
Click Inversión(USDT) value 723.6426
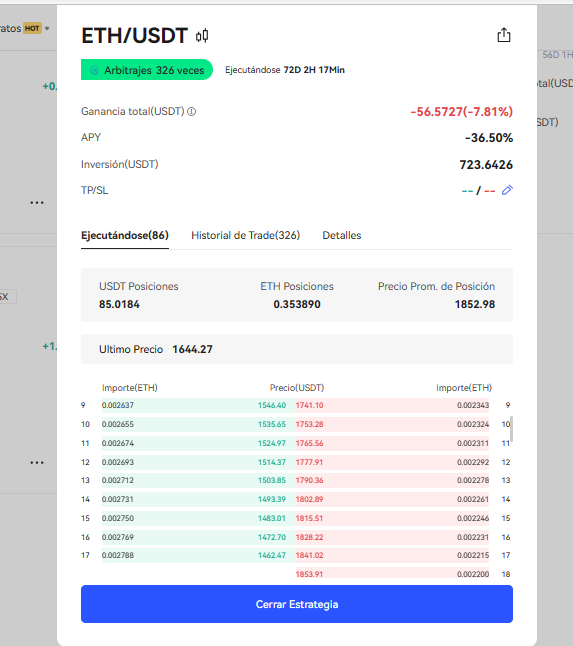tap(486, 165)
